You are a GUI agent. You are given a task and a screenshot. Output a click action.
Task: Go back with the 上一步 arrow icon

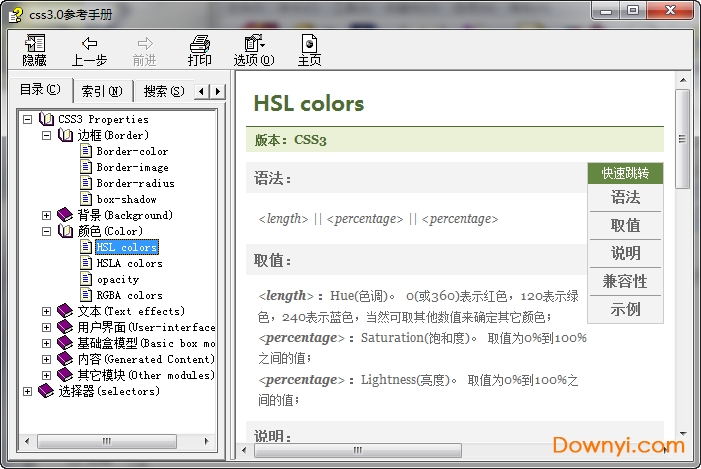pos(89,43)
